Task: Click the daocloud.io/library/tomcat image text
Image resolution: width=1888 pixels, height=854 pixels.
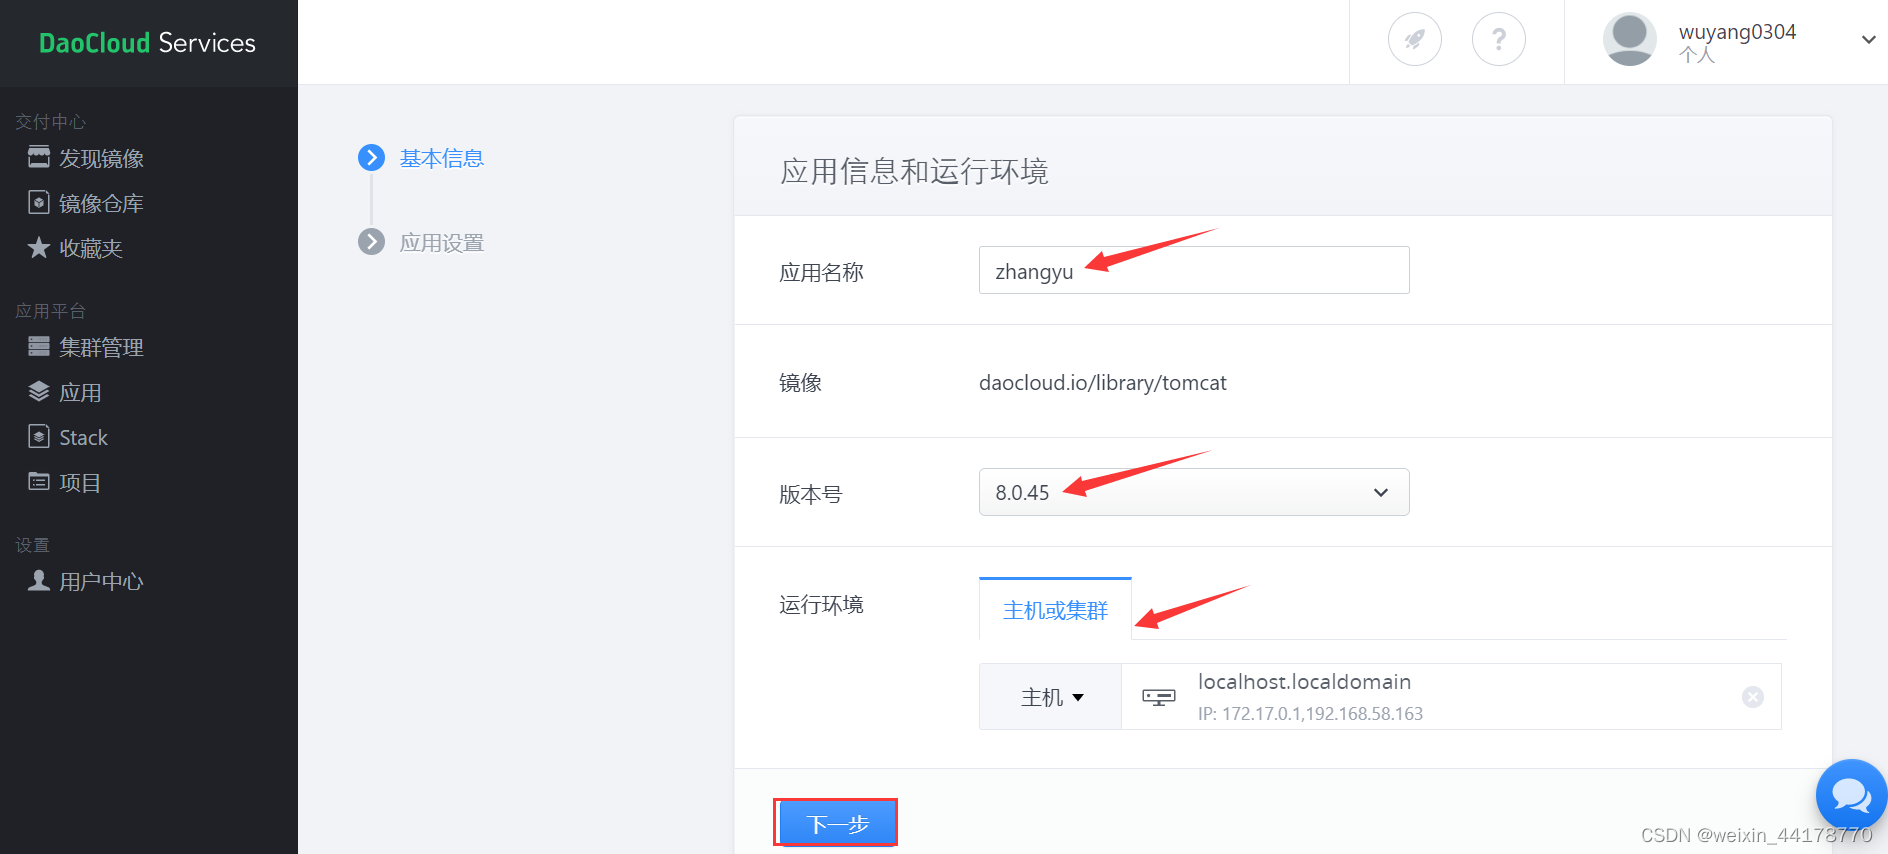Action: 1102,383
